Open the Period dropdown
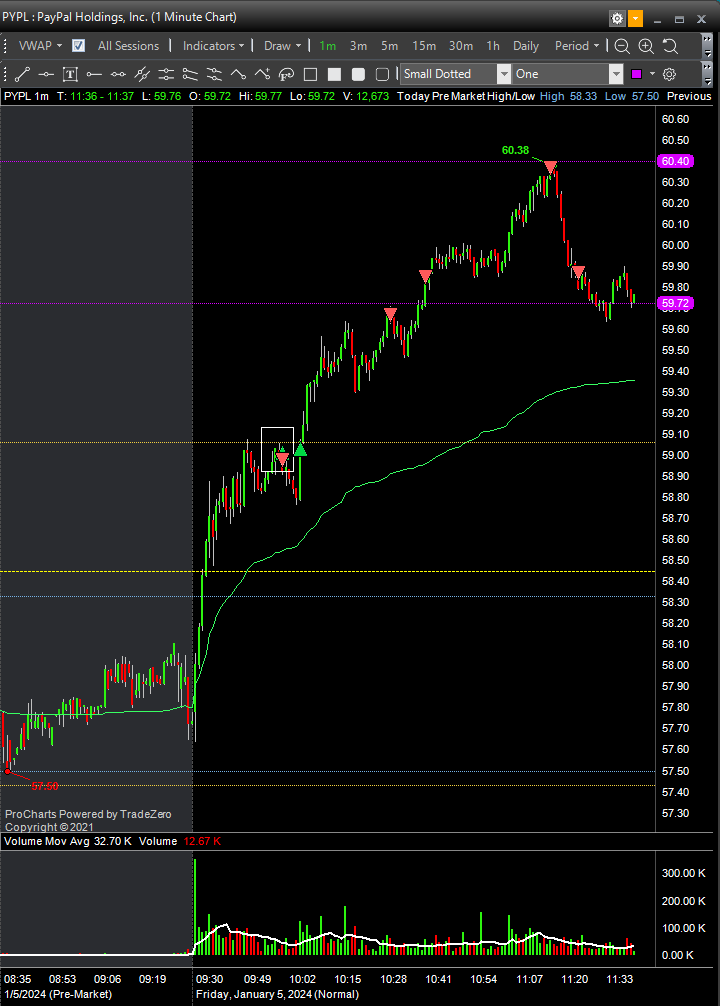720x1006 pixels. point(577,46)
